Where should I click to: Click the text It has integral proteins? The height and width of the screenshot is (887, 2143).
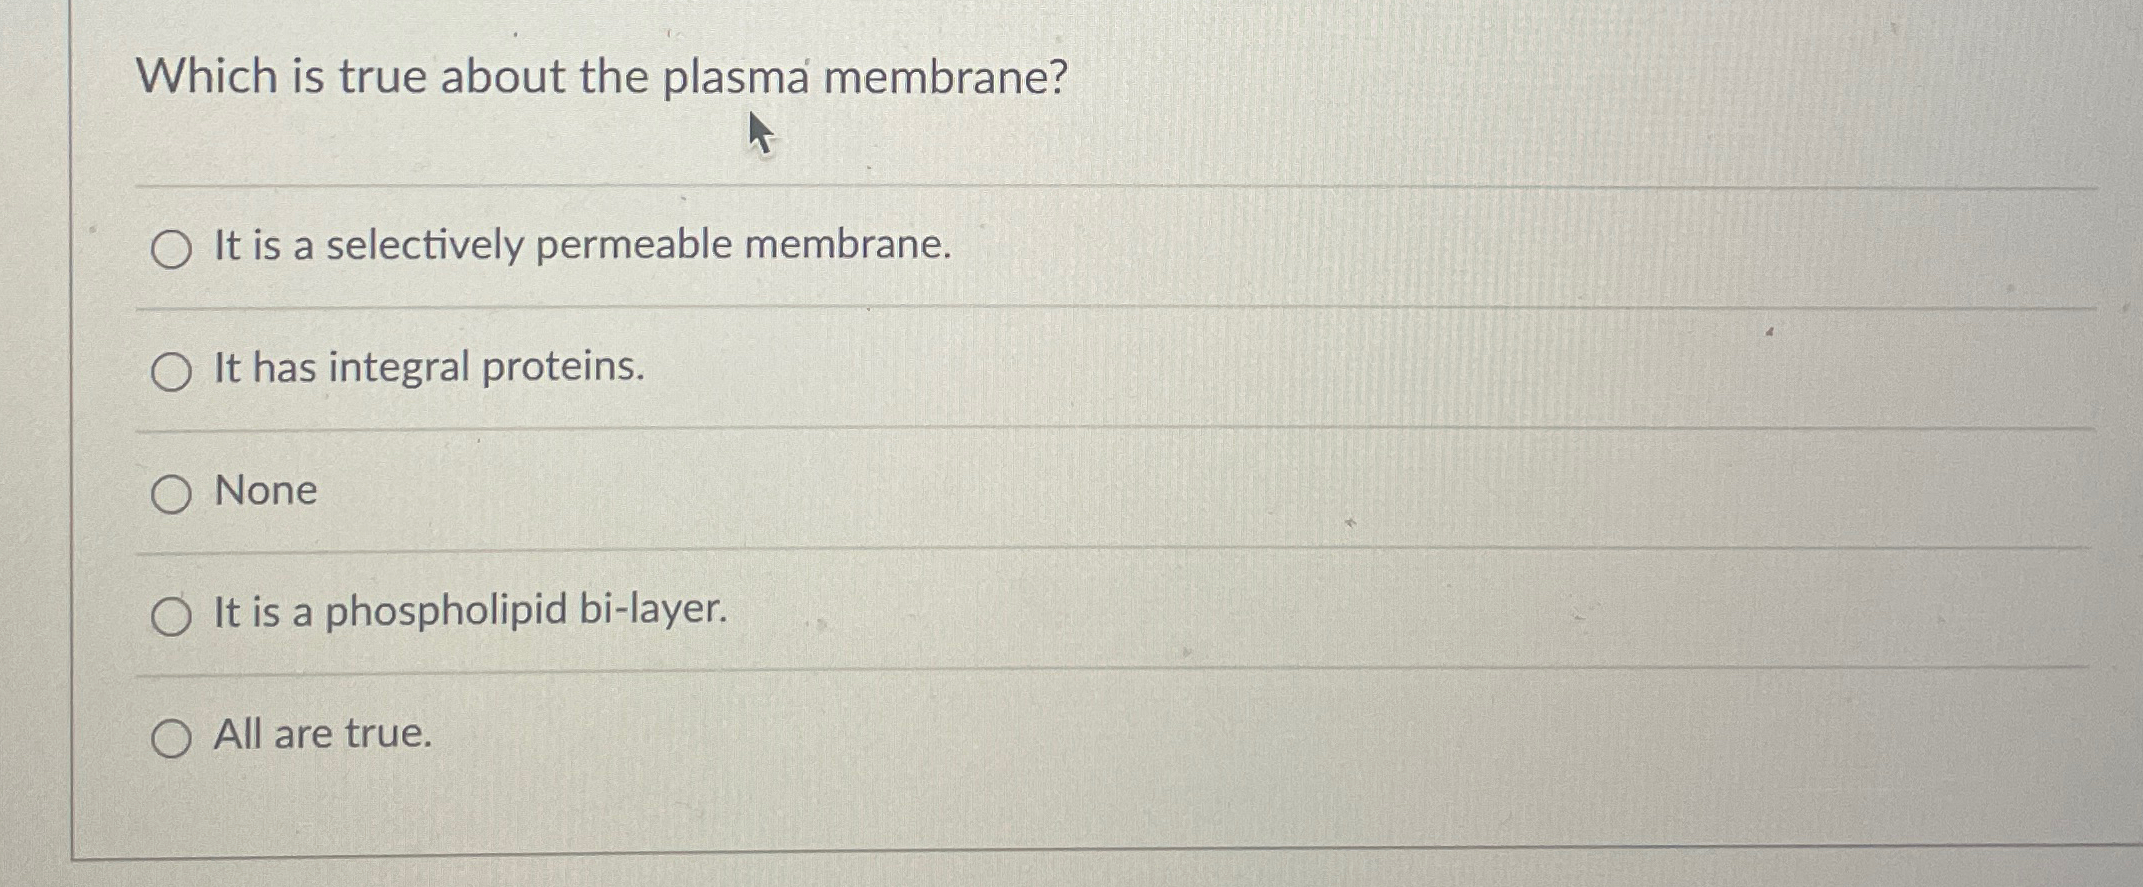pyautogui.click(x=428, y=369)
